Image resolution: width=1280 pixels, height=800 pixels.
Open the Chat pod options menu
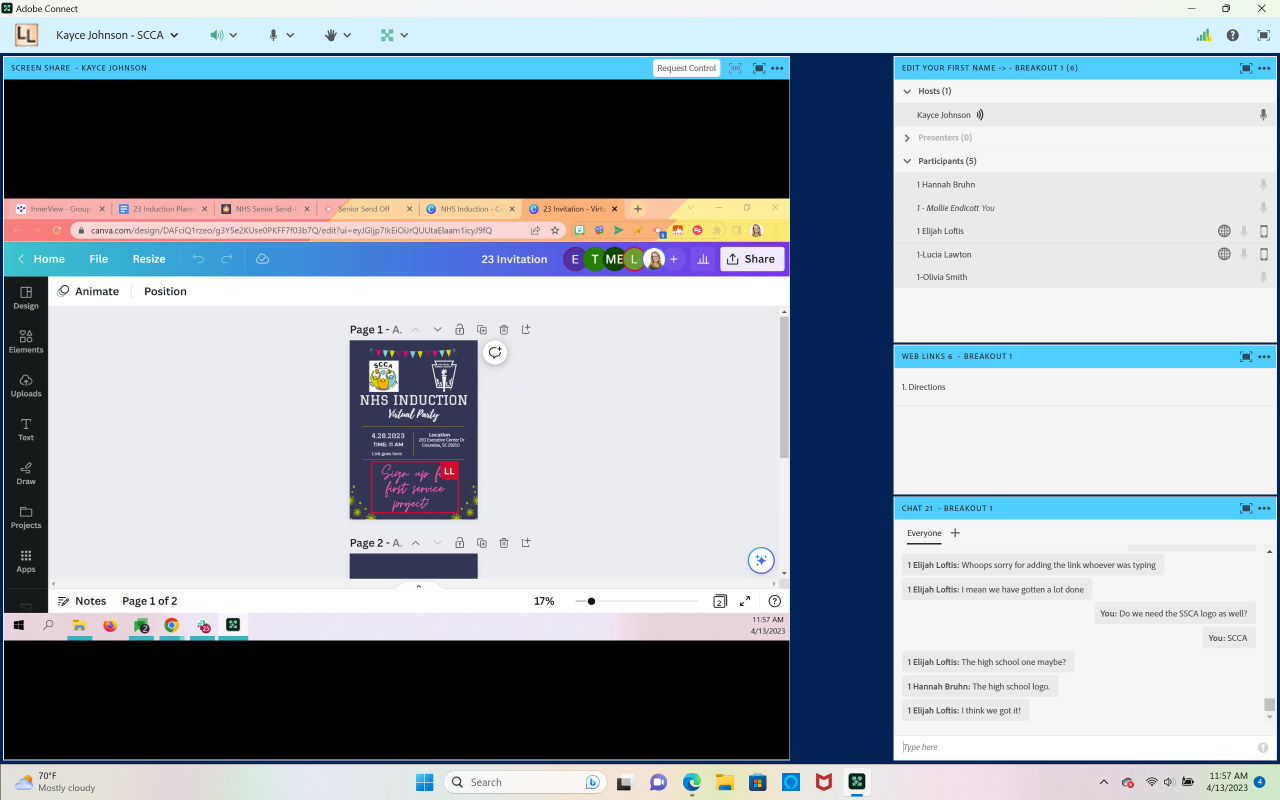(1265, 508)
